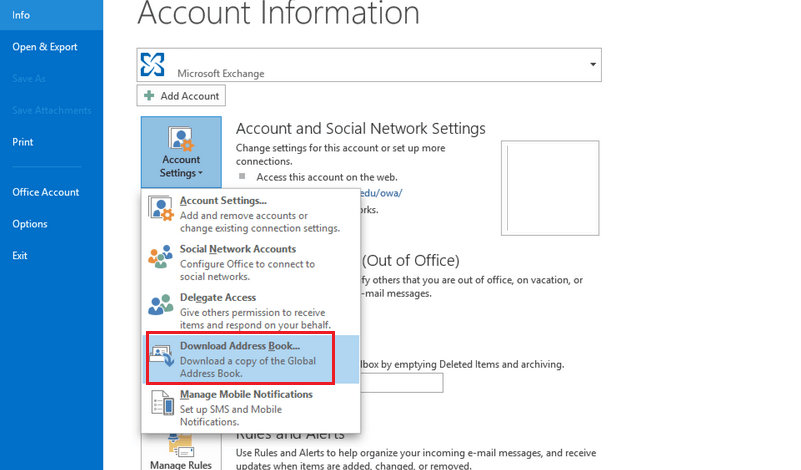
Task: Click the Manage Mobile Notifications phone icon
Action: coord(162,403)
